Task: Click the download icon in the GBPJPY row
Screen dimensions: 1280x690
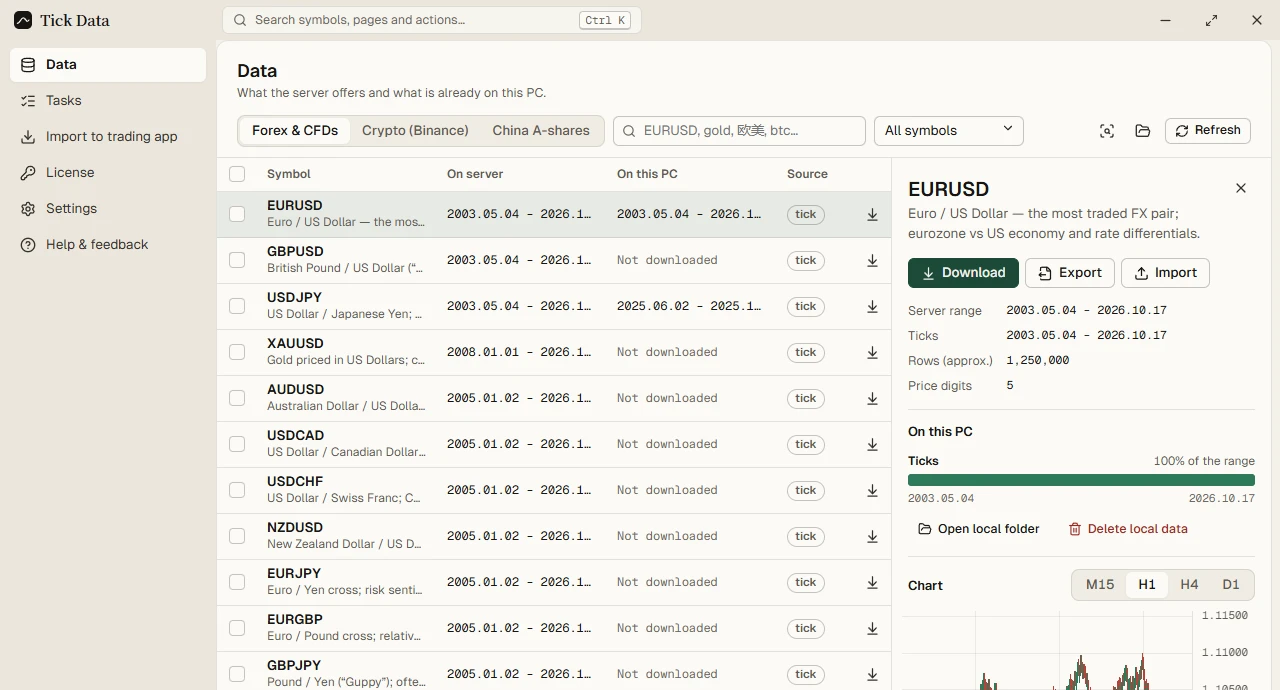Action: [x=872, y=675]
